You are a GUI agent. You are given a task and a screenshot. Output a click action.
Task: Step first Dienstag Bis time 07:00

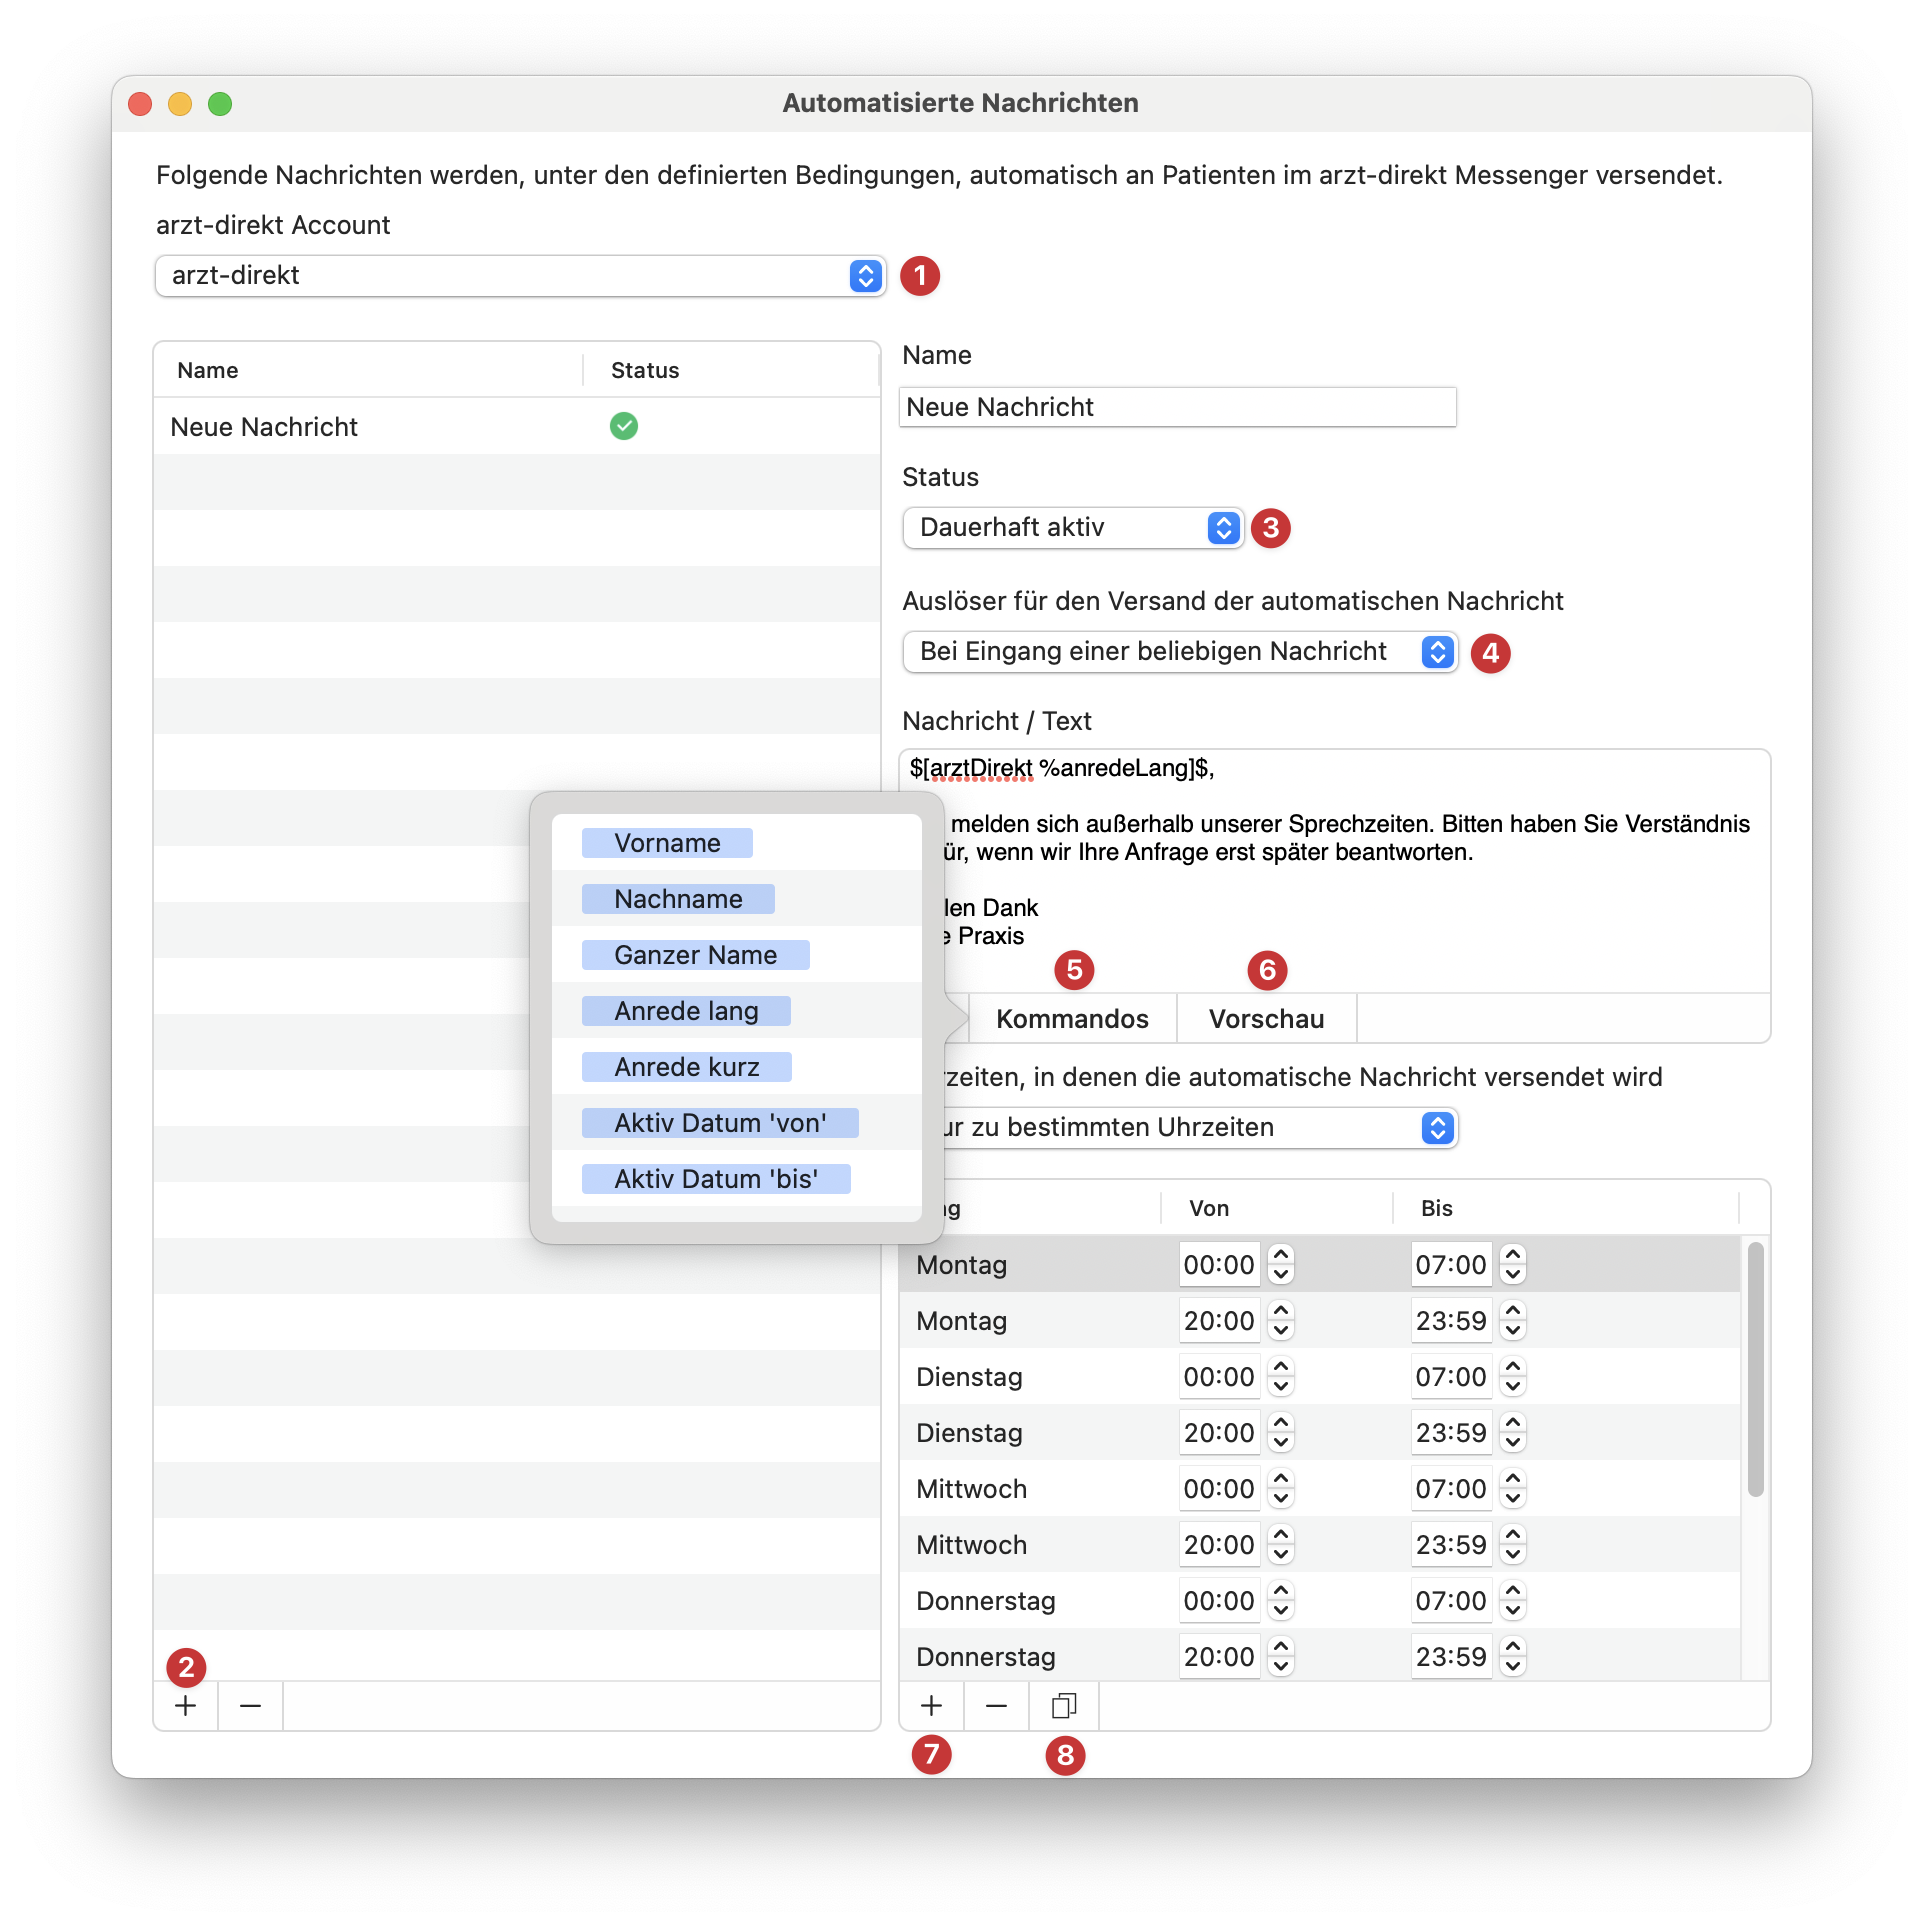pyautogui.click(x=1513, y=1377)
